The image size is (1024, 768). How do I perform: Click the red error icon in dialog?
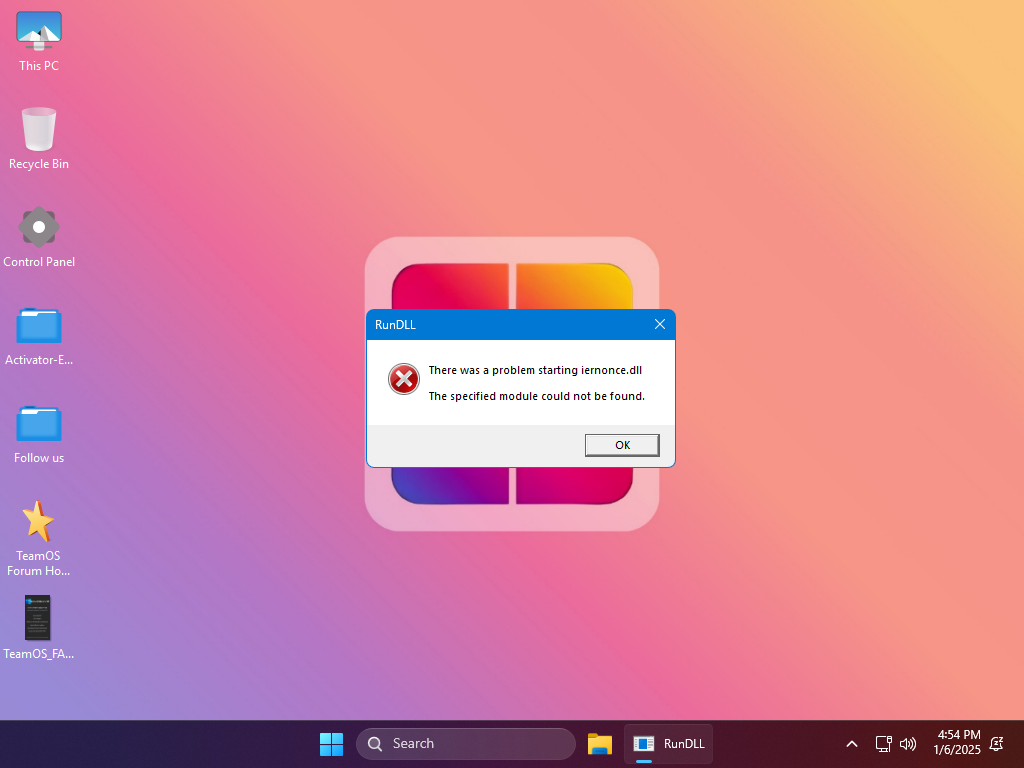click(404, 379)
